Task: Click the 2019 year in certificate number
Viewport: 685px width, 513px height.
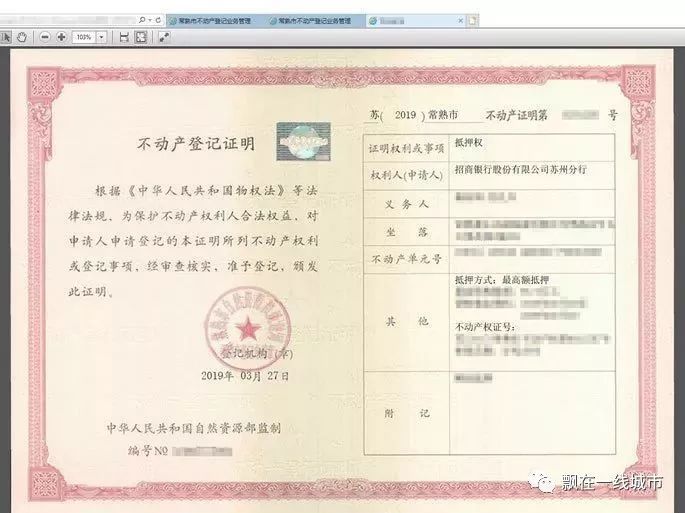Action: pos(405,115)
